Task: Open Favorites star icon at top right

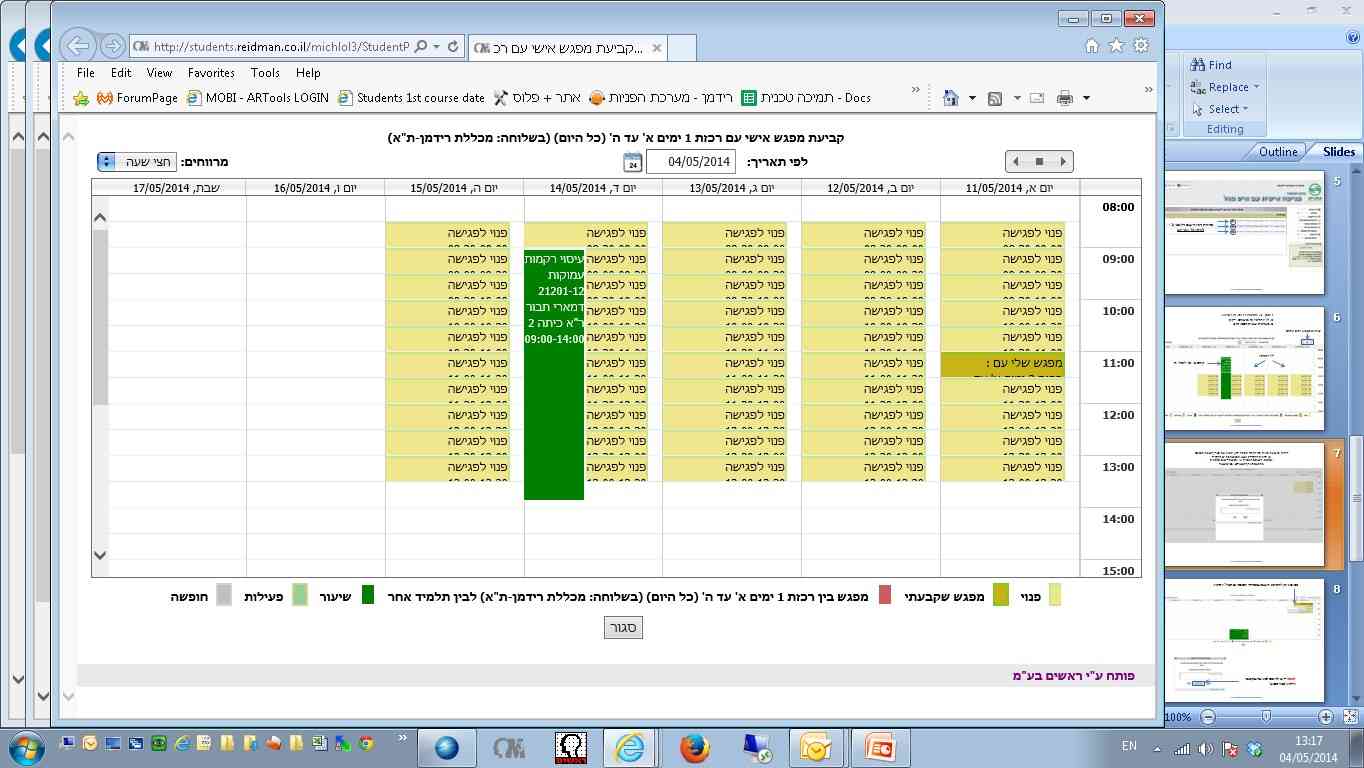Action: 1116,46
